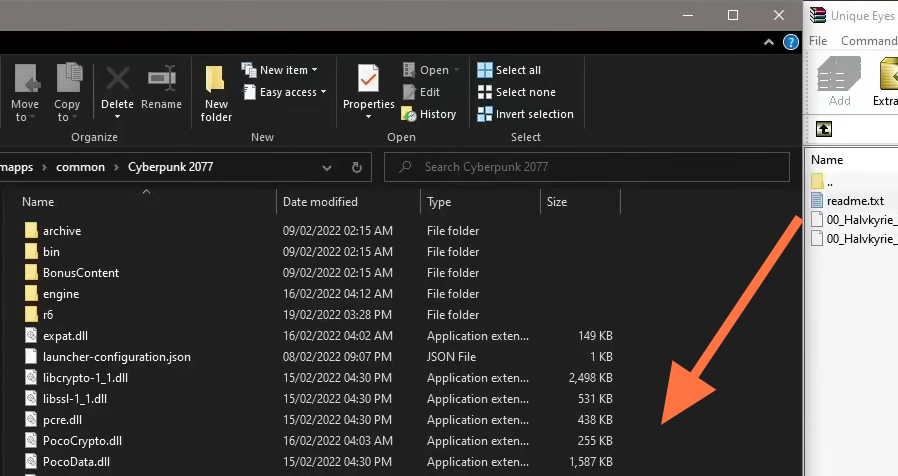Open the dropdown arrow beside Open
Image resolution: width=898 pixels, height=476 pixels.
(x=456, y=70)
